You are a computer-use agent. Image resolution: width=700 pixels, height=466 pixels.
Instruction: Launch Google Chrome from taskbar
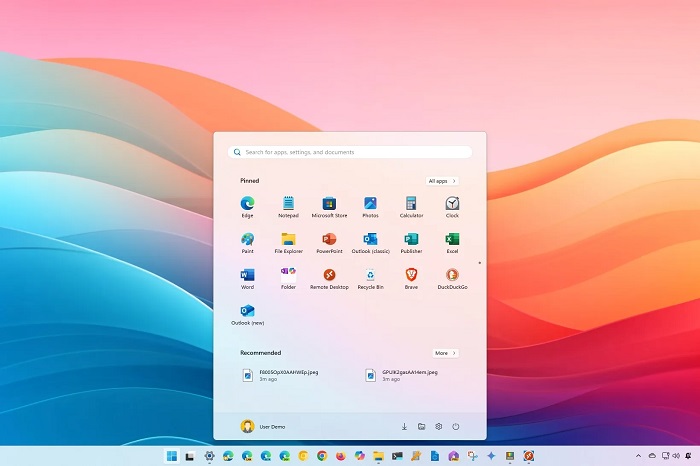(x=322, y=456)
